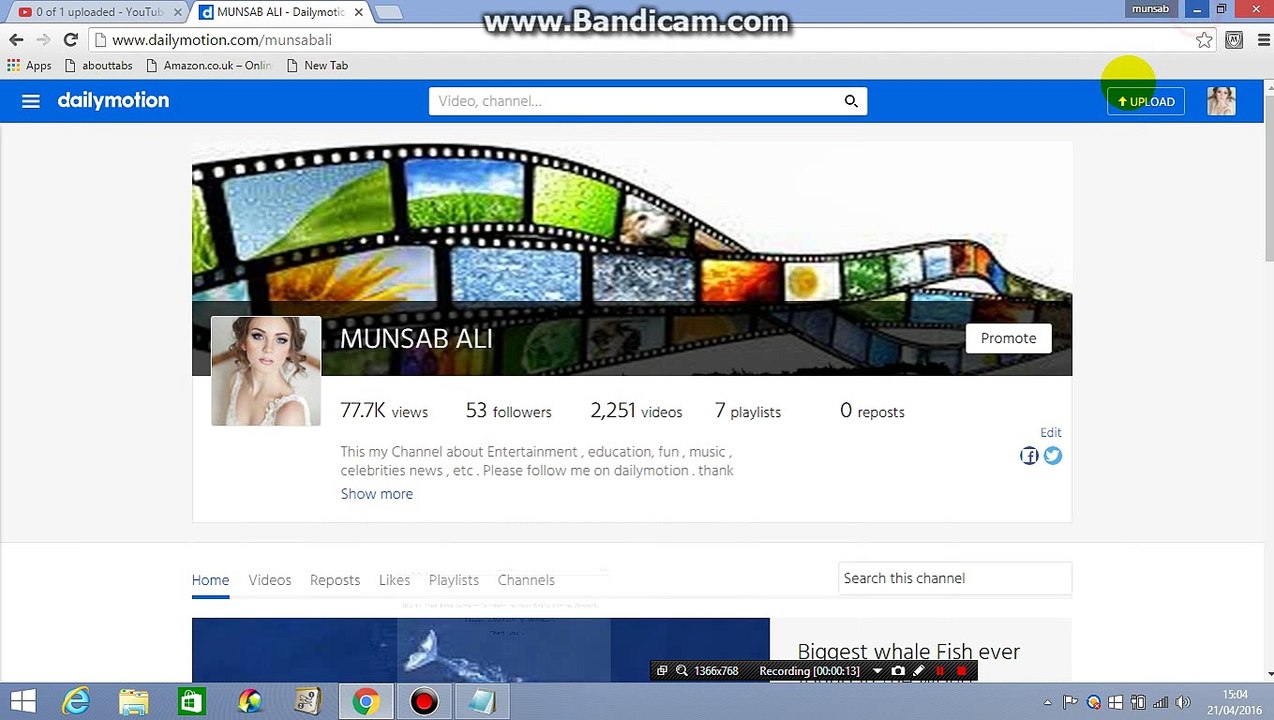The height and width of the screenshot is (720, 1274).
Task: Open Bandicam red record taskbar icon
Action: pos(424,702)
